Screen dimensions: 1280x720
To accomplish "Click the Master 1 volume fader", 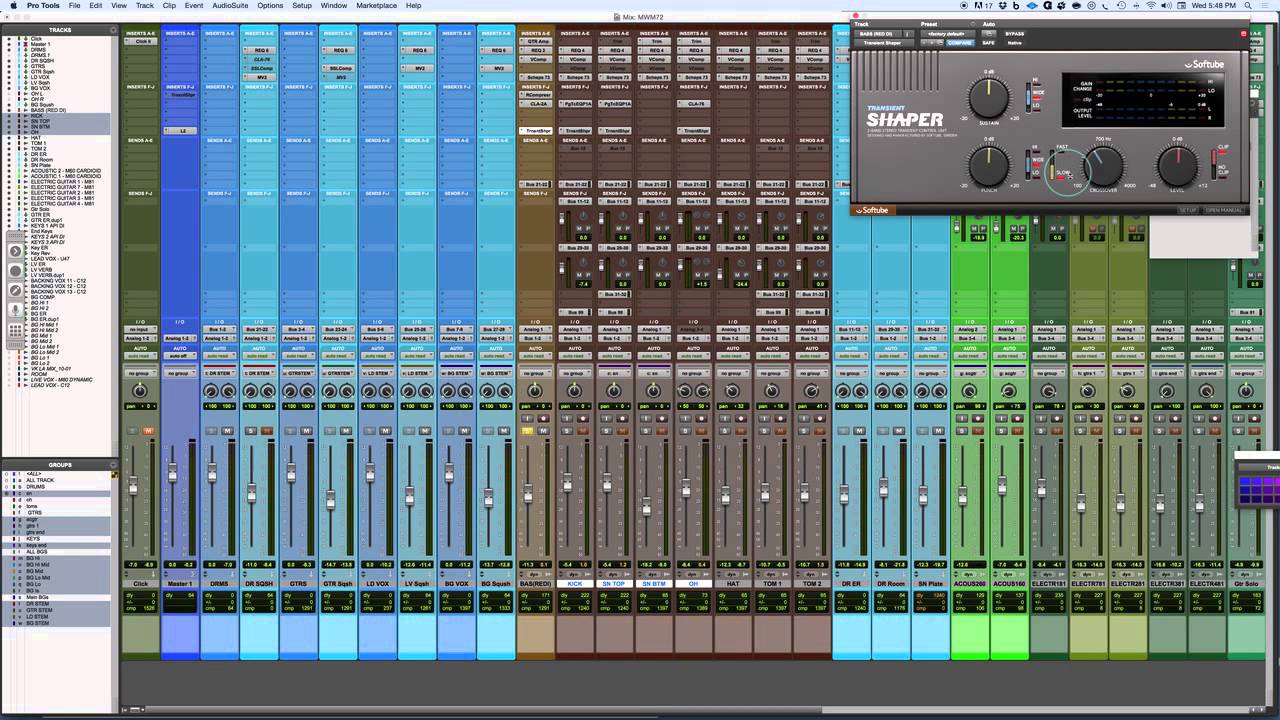I will pyautogui.click(x=172, y=473).
